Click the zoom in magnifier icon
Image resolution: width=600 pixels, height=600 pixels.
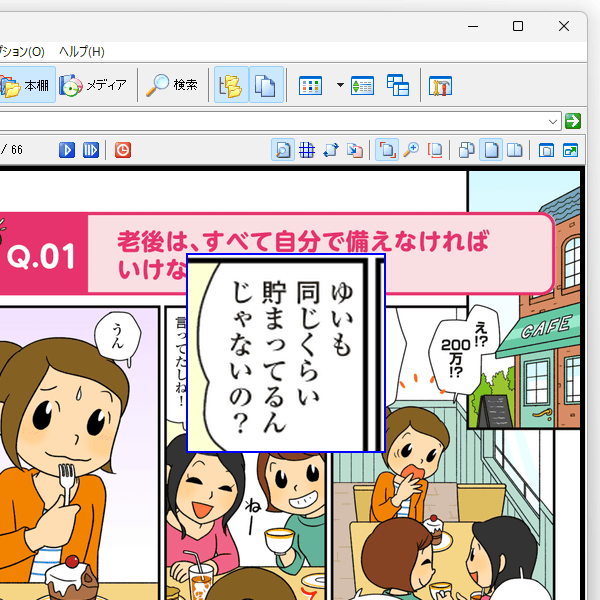point(411,150)
